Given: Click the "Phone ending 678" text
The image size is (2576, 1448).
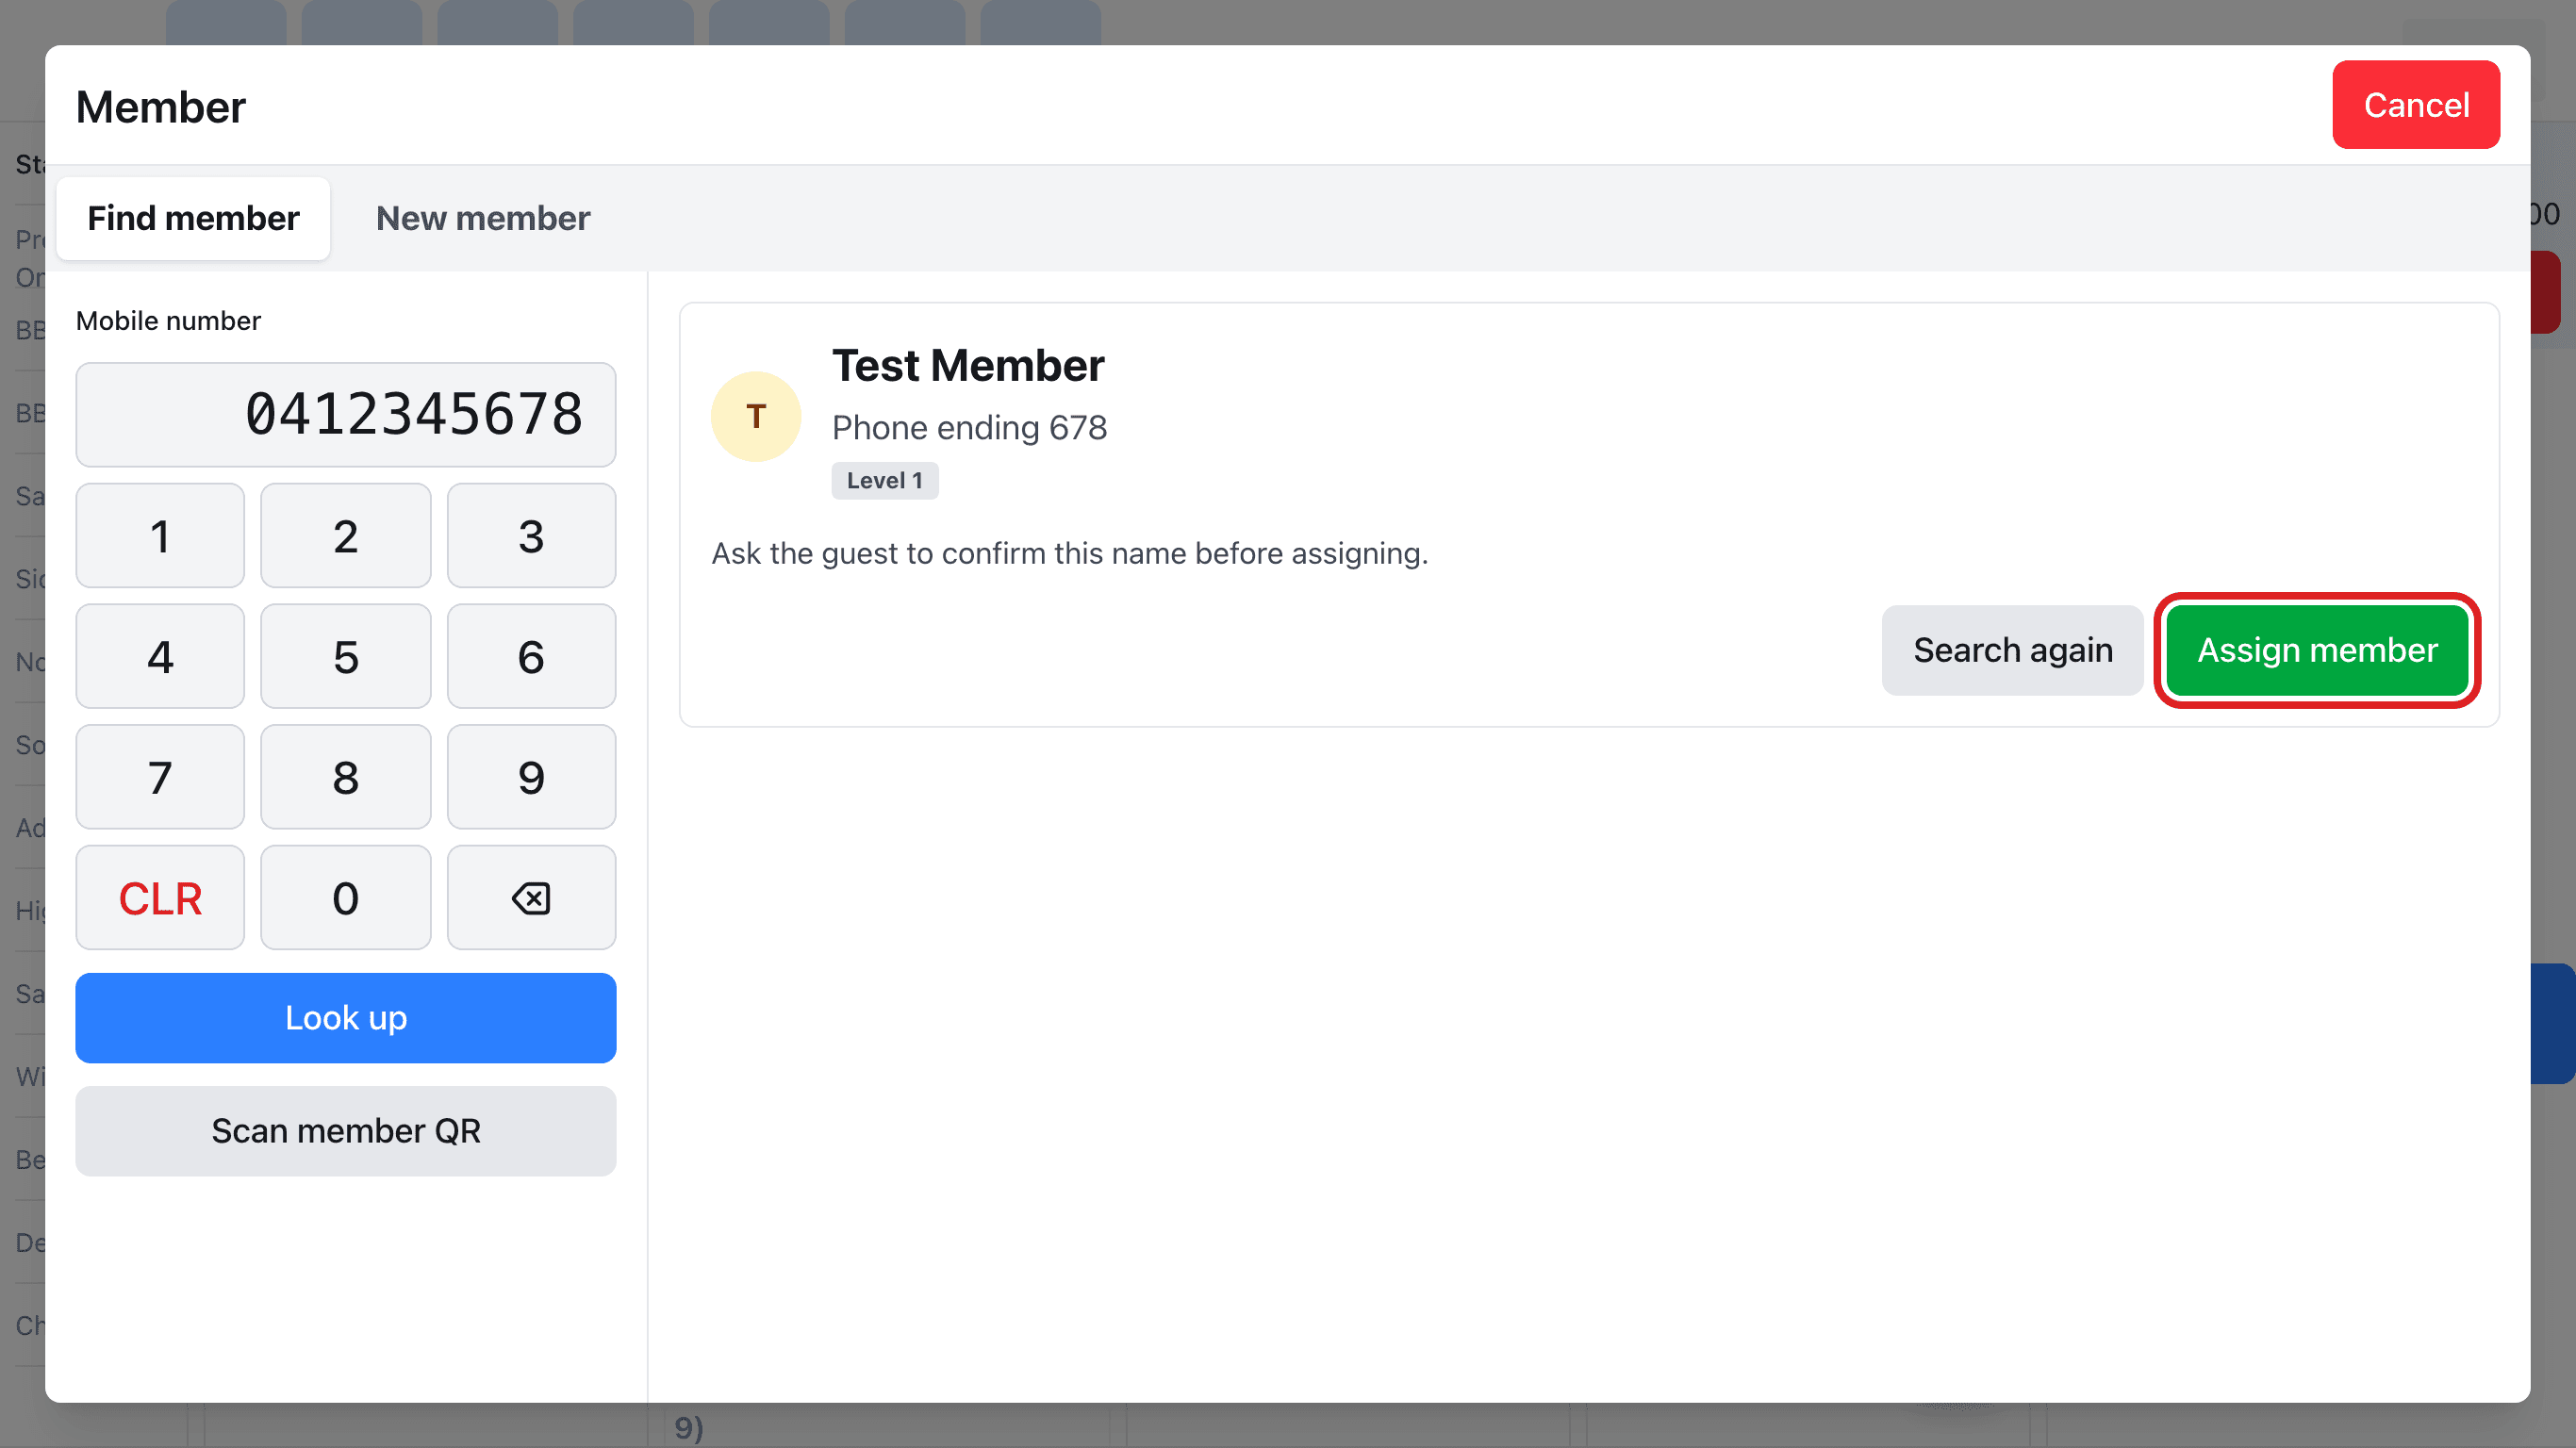Looking at the screenshot, I should pos(969,427).
